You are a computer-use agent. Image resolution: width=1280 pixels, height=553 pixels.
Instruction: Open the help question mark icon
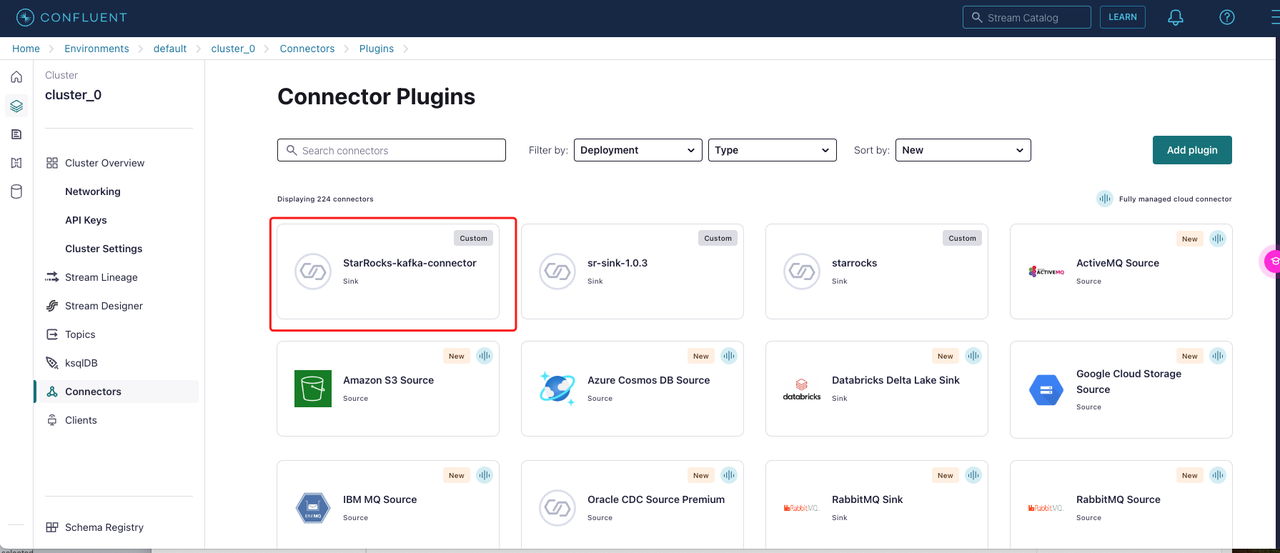pos(1227,18)
